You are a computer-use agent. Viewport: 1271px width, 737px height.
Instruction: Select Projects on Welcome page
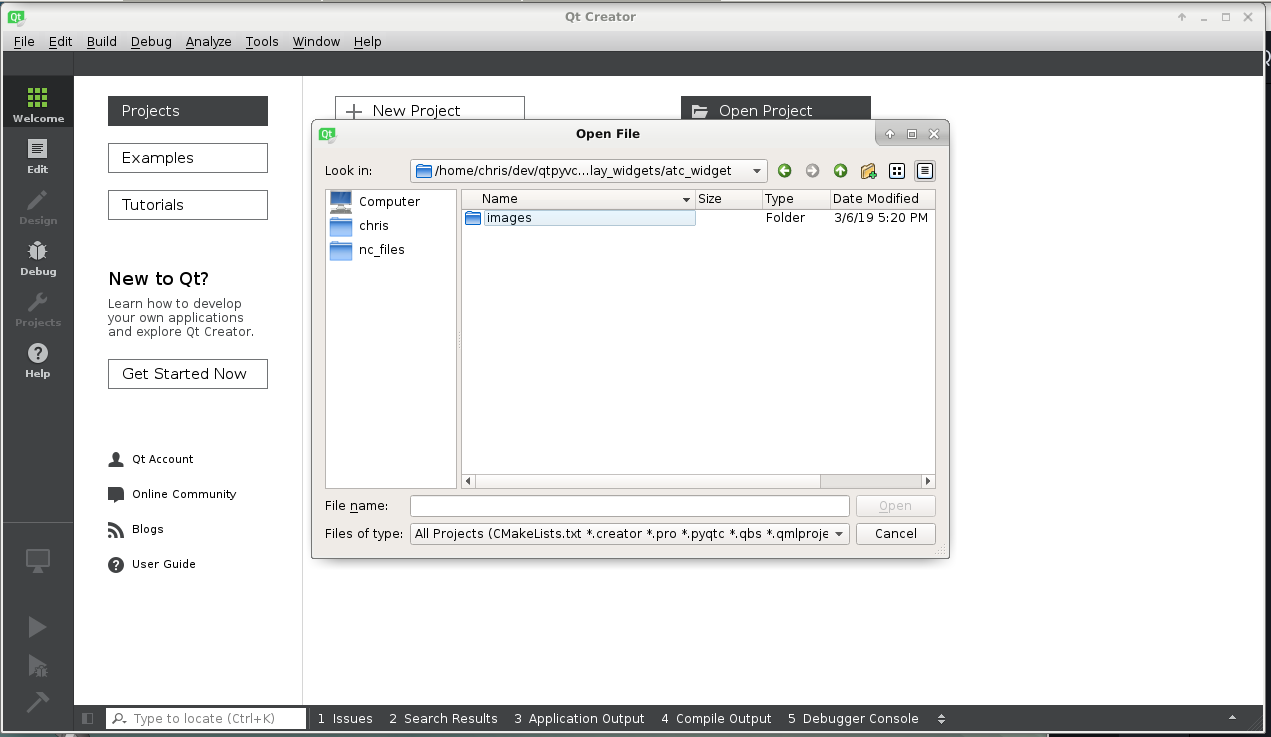(x=188, y=111)
